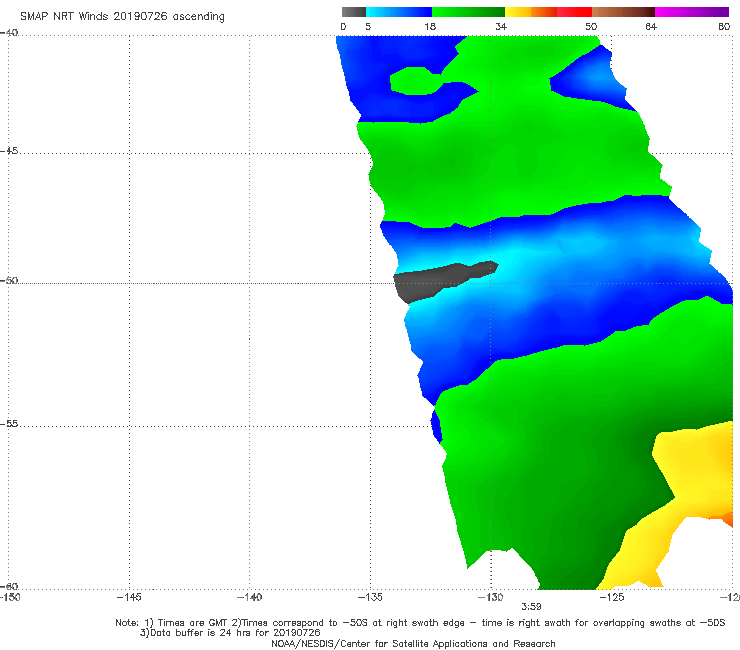Click the small green island inside the blue area

415,81
